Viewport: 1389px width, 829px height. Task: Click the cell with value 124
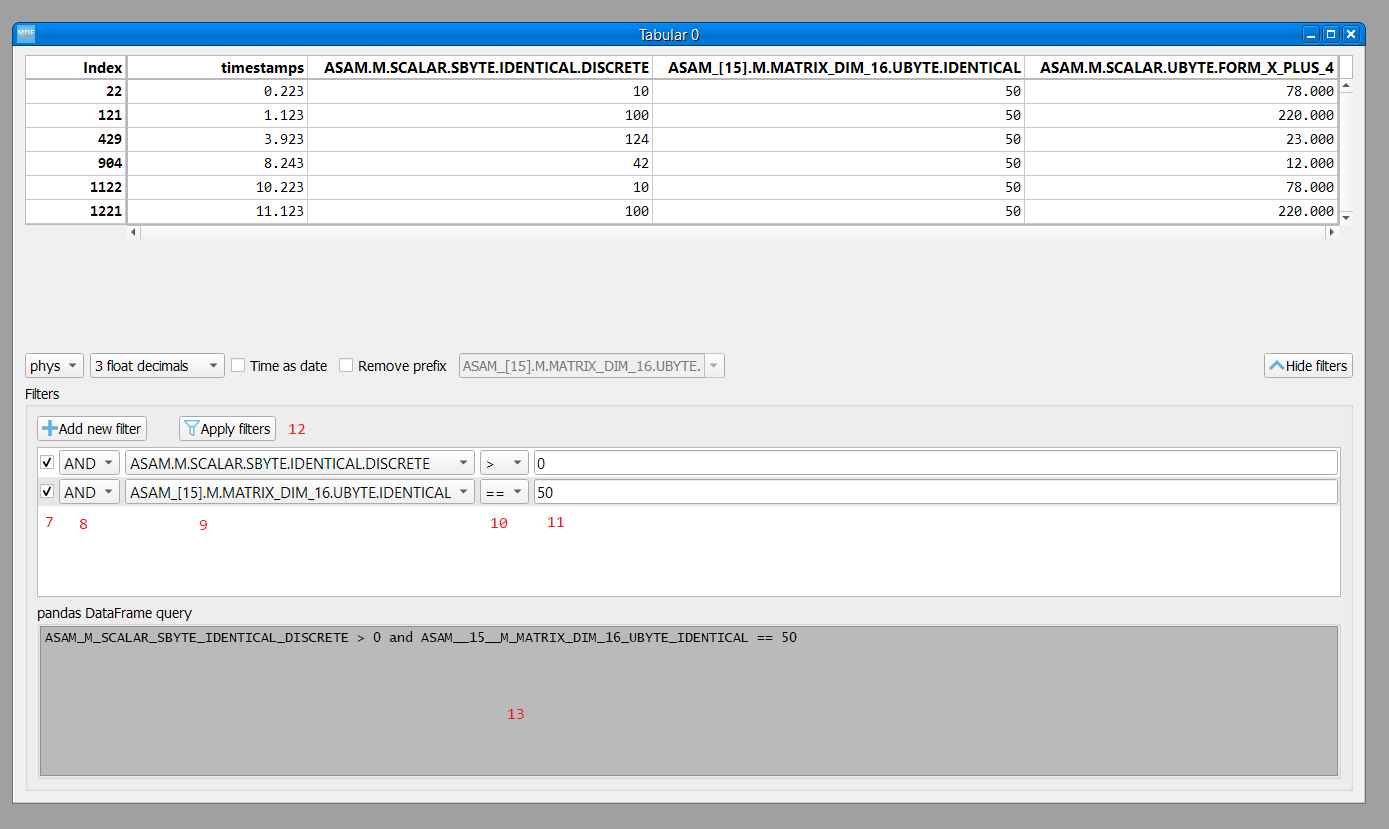480,139
